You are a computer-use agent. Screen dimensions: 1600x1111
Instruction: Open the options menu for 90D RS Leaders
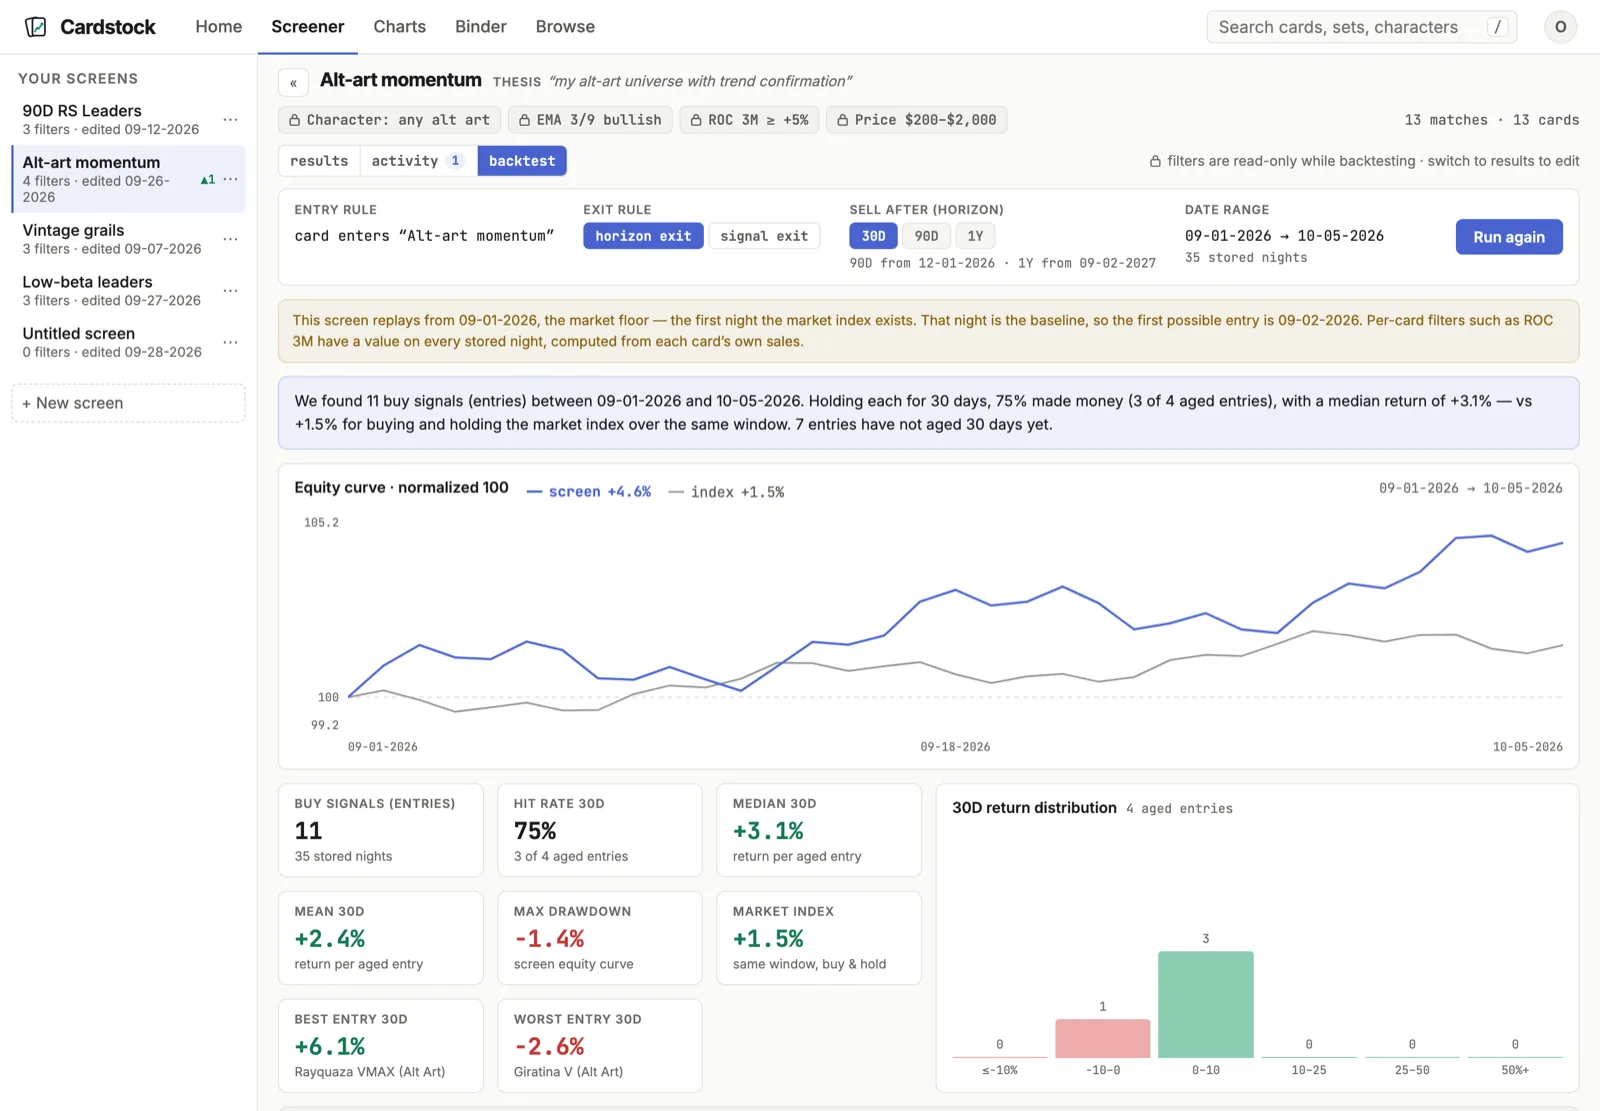click(x=231, y=119)
